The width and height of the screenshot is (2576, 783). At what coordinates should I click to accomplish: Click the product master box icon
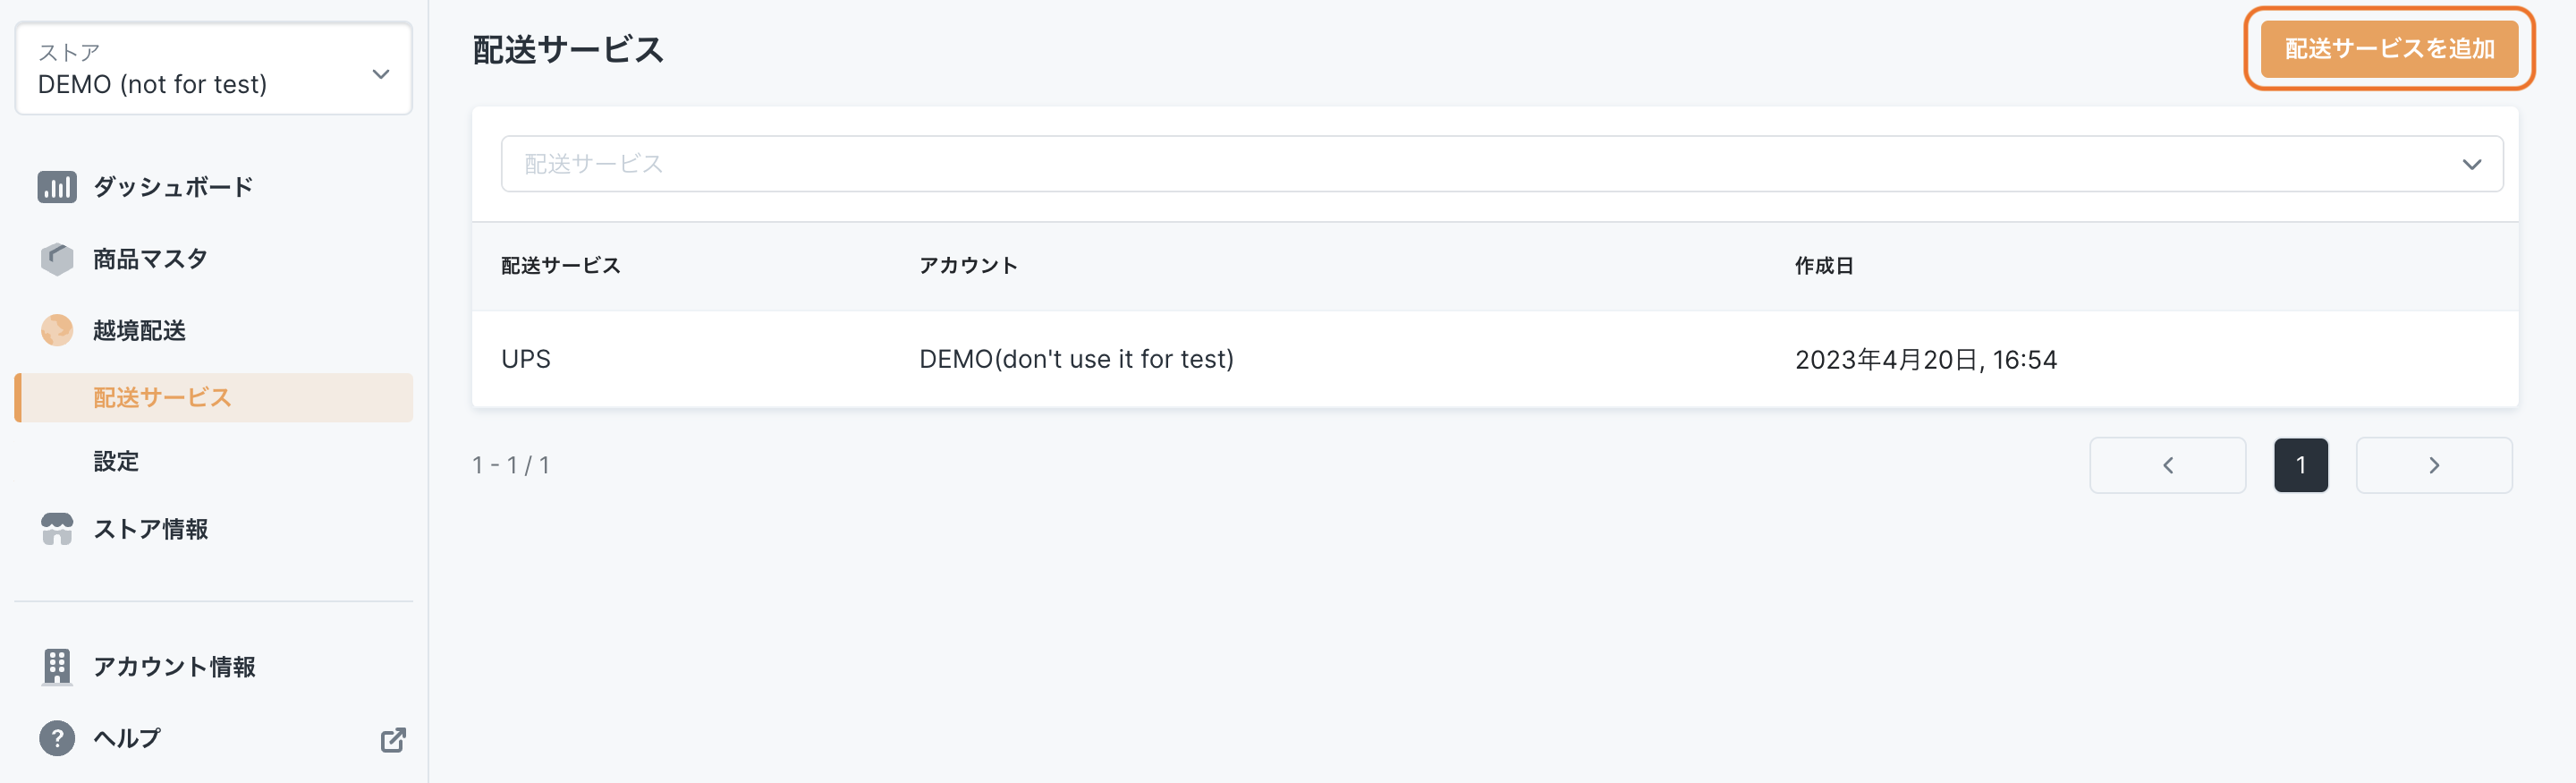coord(57,259)
